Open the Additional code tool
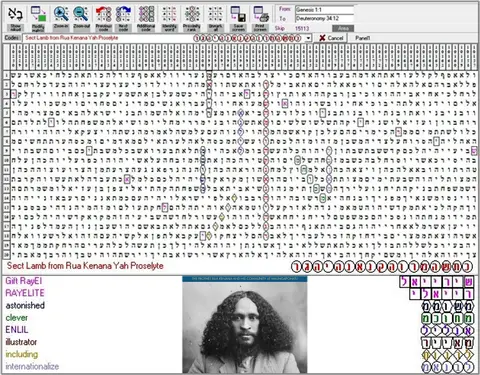The image size is (480, 375). pos(146,19)
